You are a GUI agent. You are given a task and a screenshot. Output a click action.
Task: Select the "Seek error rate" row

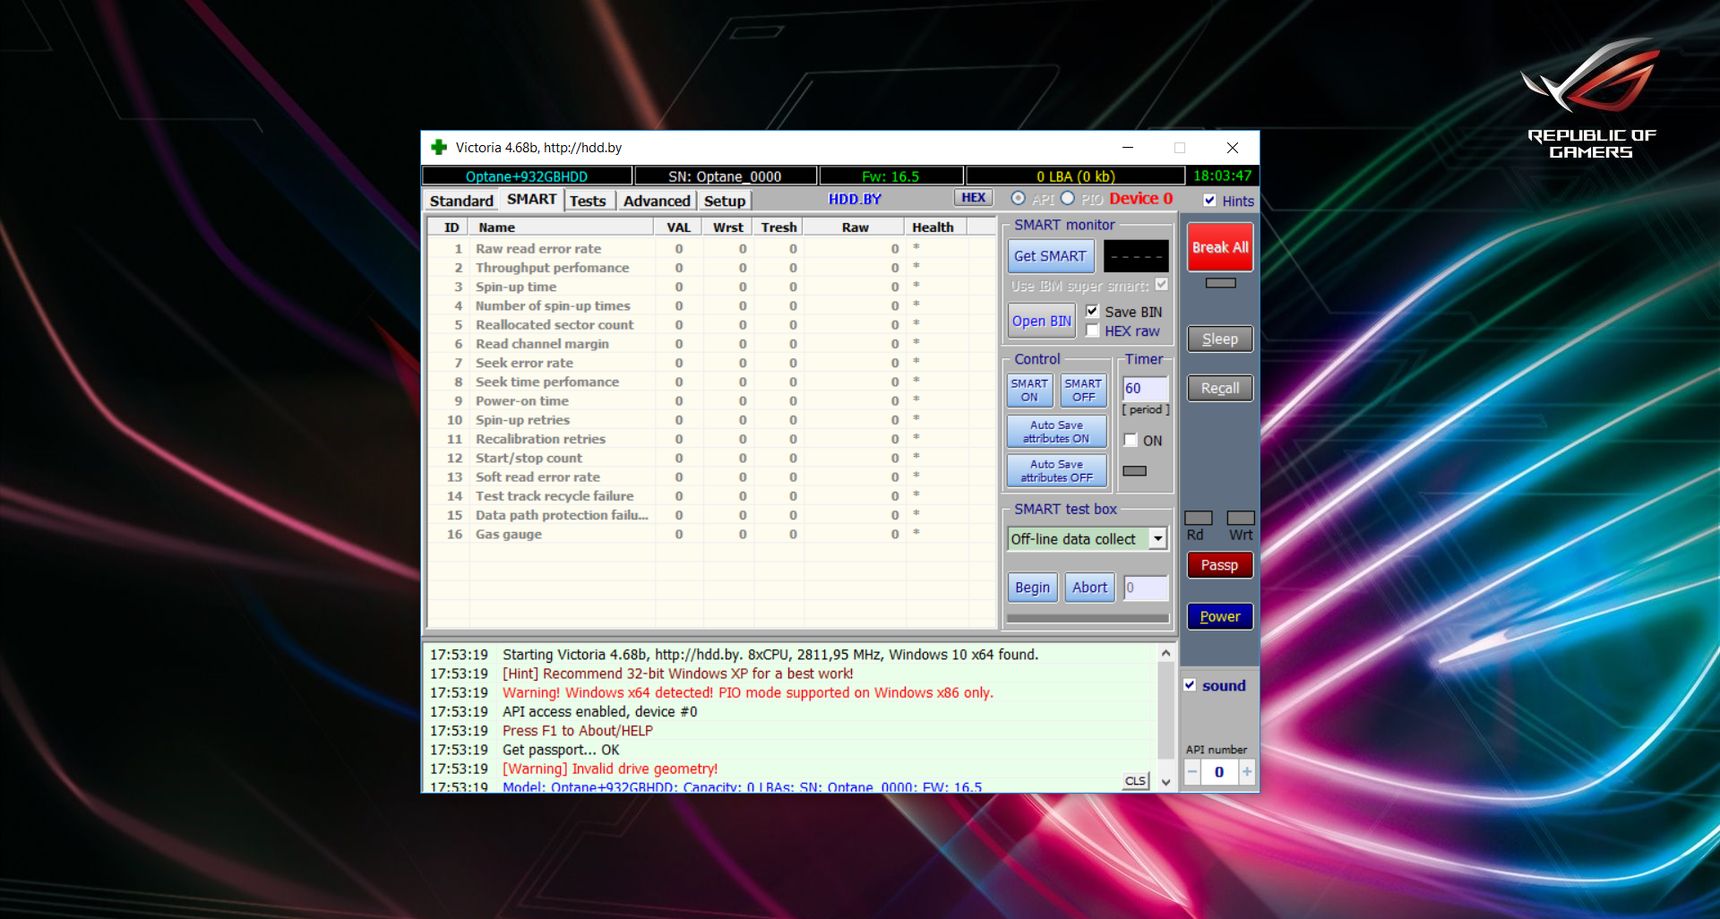pos(710,363)
